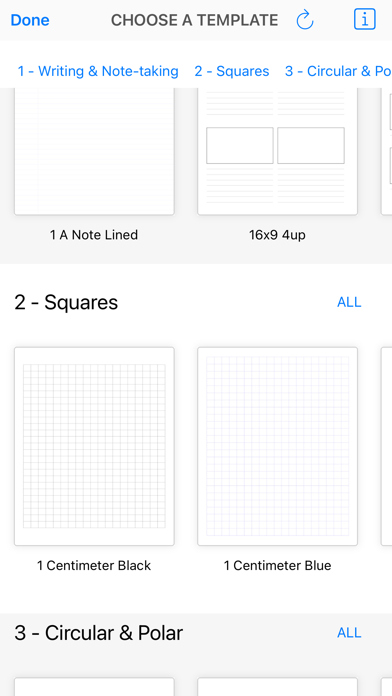Open the info icon in top bar
Viewport: 392px width, 696px height.
pos(364,20)
